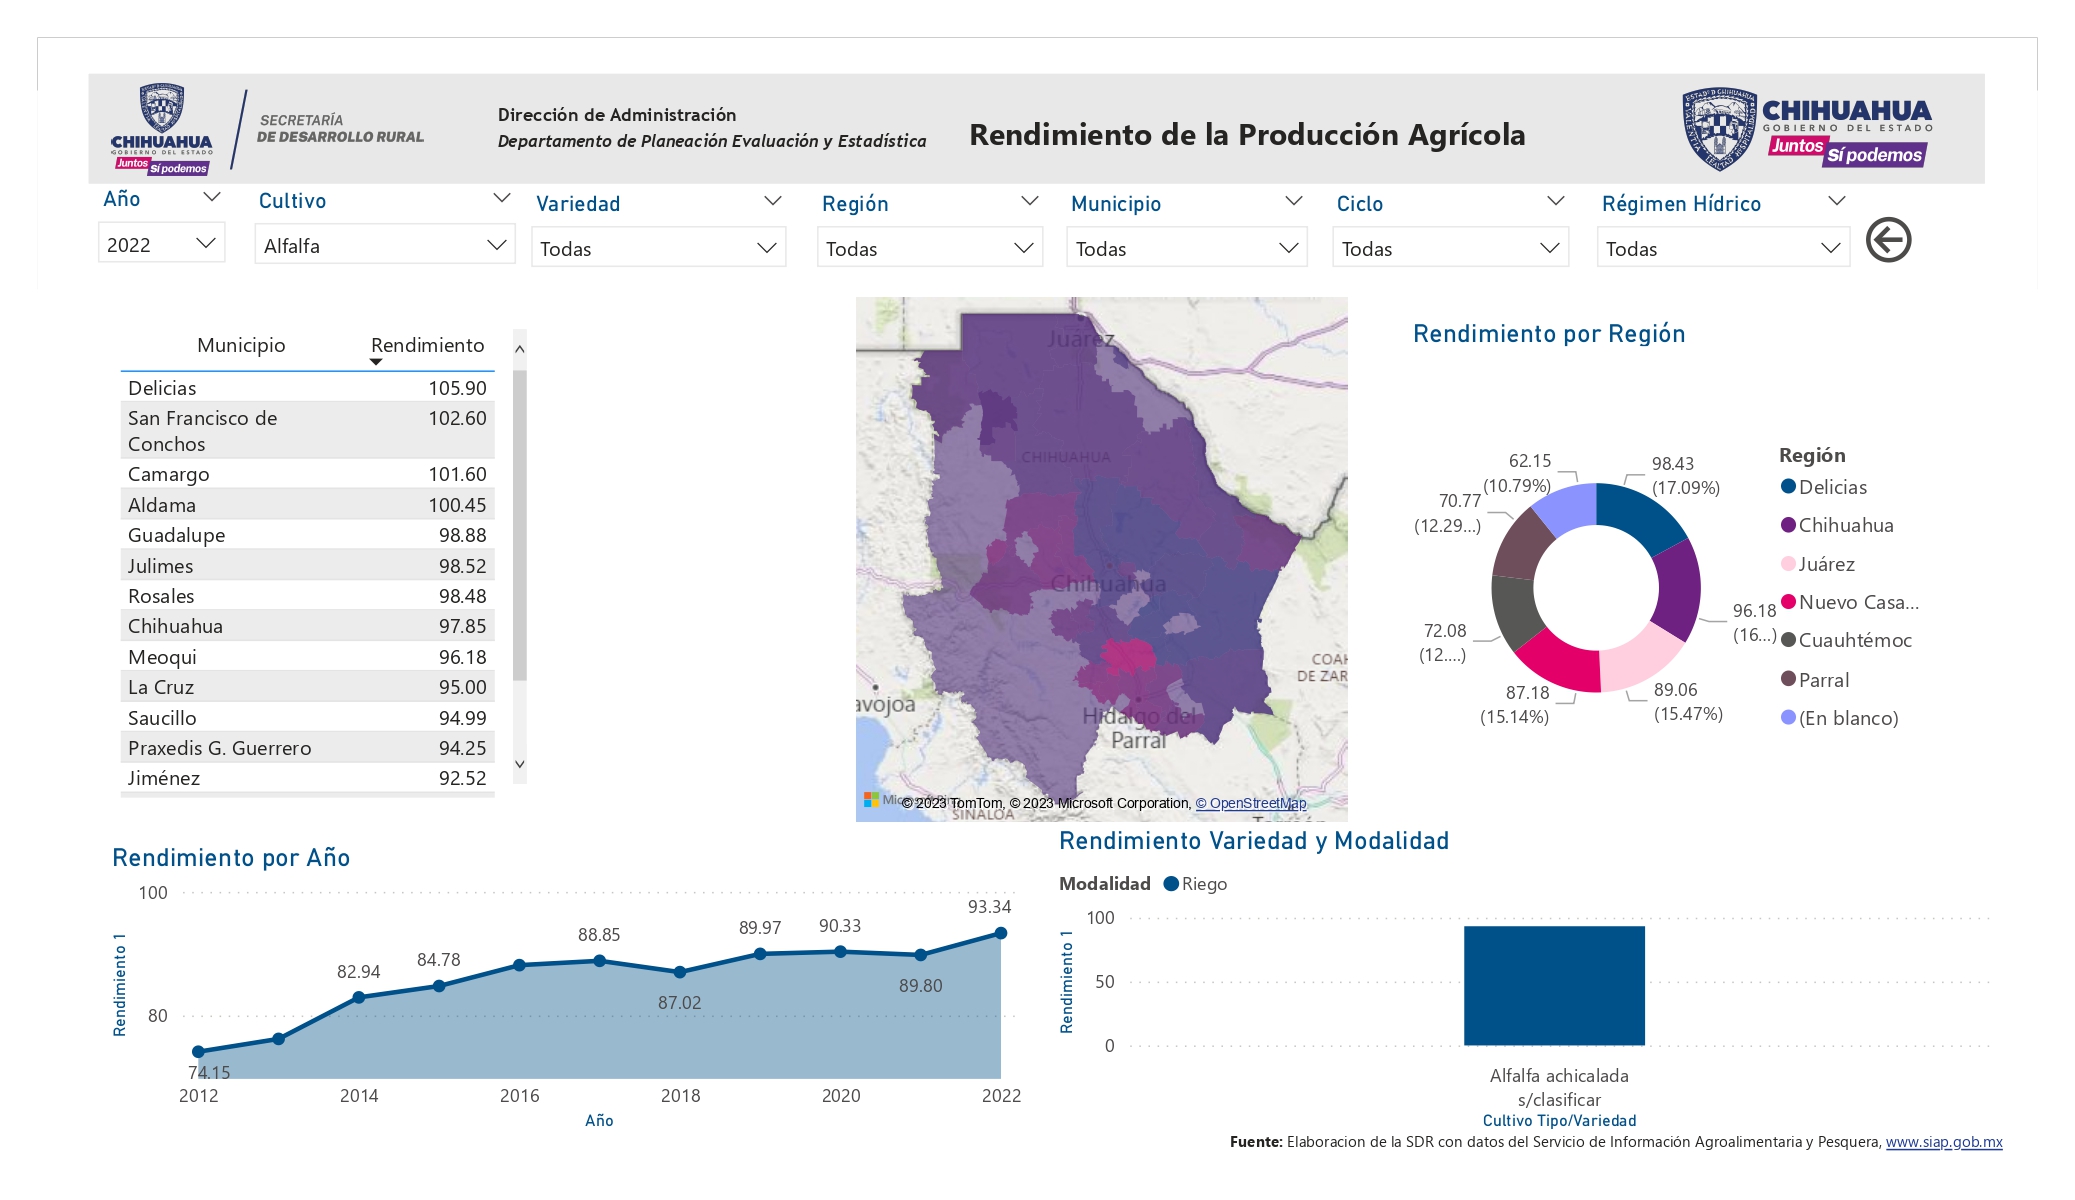Collapse the Año slicer header chevron

211,198
